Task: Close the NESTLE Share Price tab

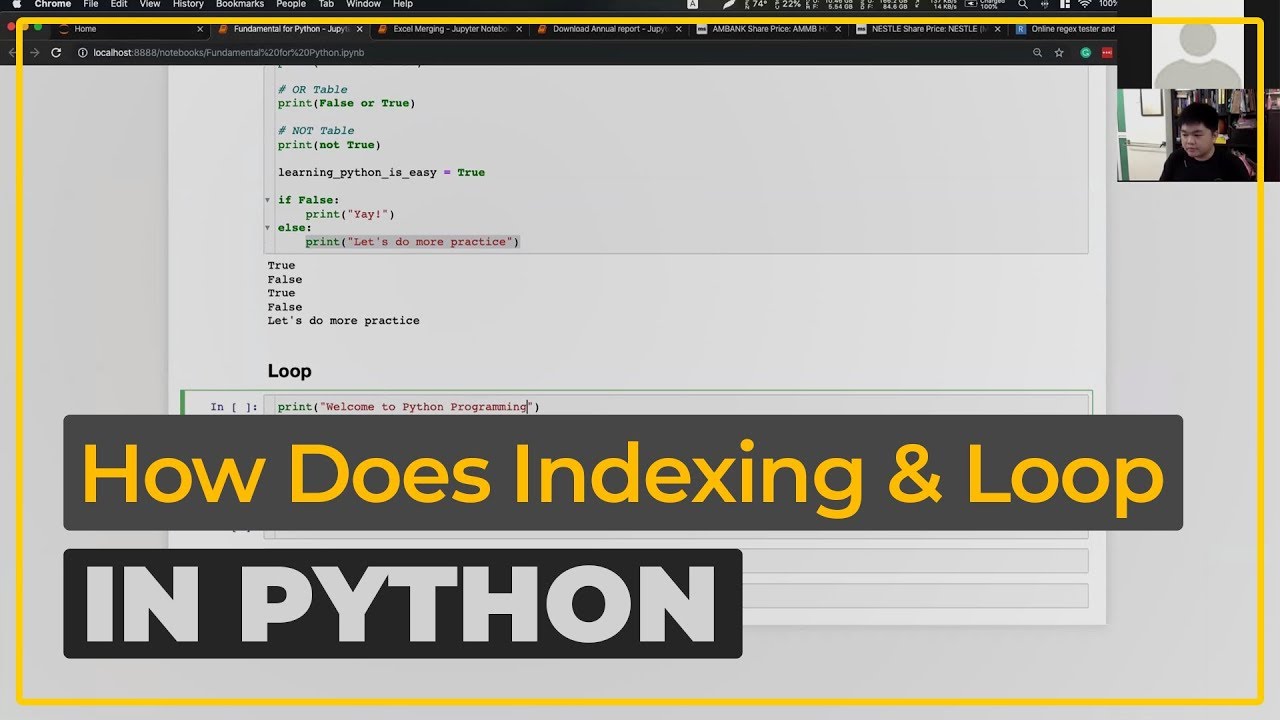Action: pyautogui.click(x=998, y=29)
